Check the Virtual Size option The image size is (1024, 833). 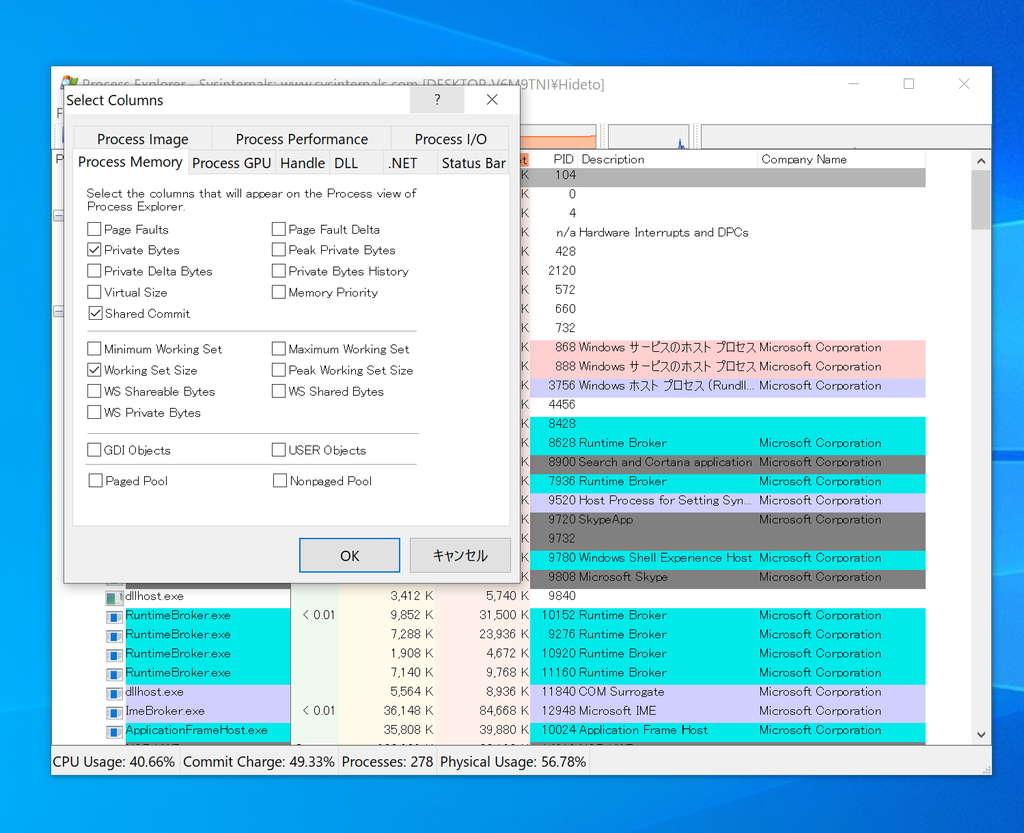[94, 292]
